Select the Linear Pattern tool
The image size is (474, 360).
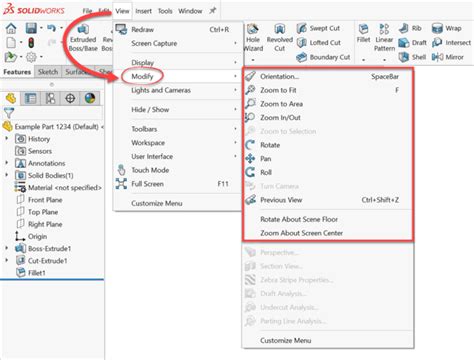pyautogui.click(x=384, y=38)
